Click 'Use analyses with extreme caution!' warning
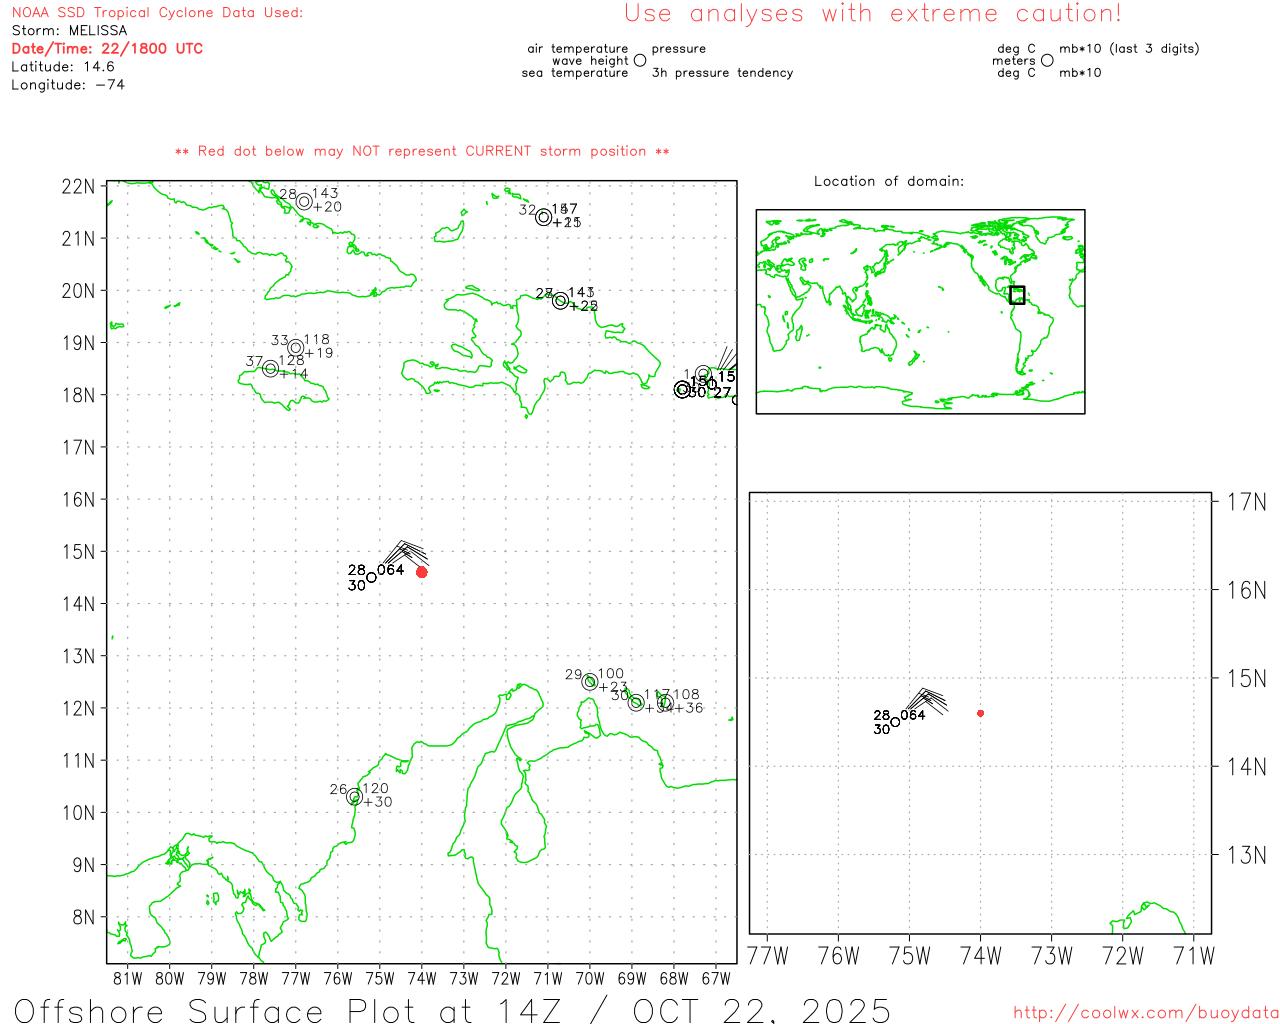The height and width of the screenshot is (1024, 1280). (873, 14)
